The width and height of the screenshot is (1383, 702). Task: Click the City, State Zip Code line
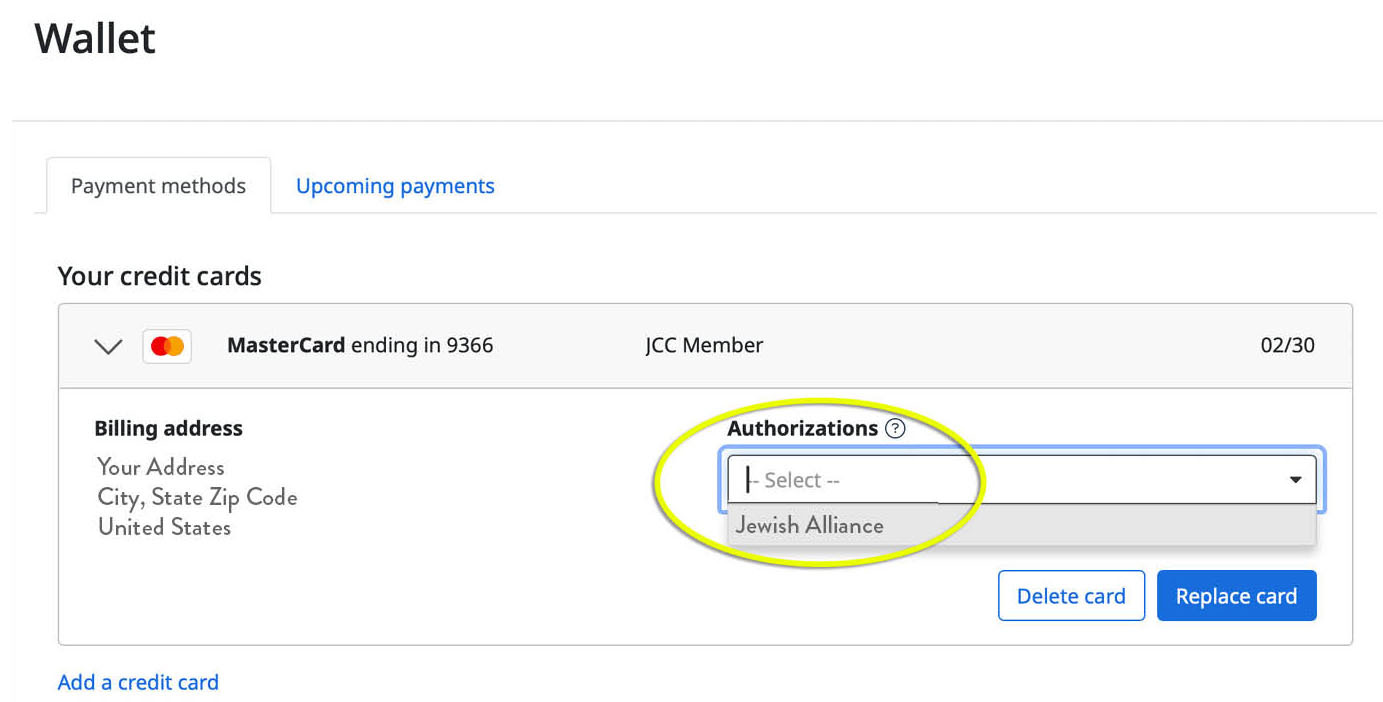pos(197,497)
